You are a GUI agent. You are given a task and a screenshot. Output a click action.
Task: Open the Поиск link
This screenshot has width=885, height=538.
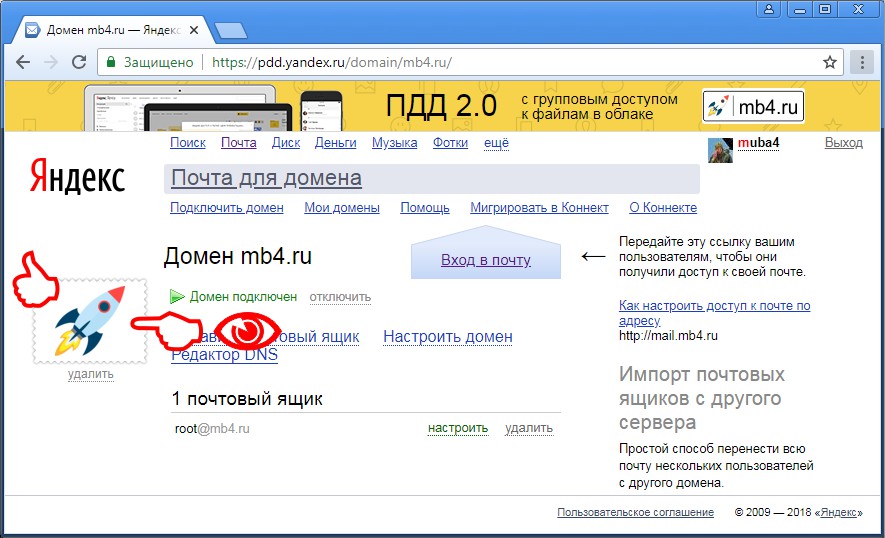pos(188,143)
